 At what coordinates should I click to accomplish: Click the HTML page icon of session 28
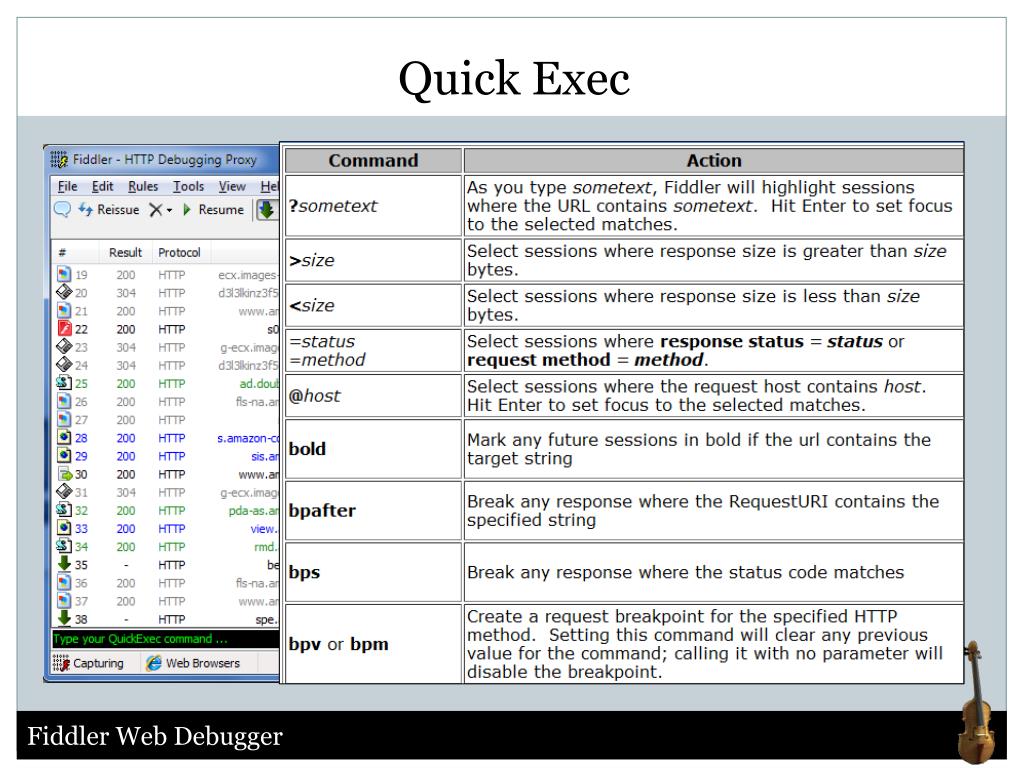(63, 437)
